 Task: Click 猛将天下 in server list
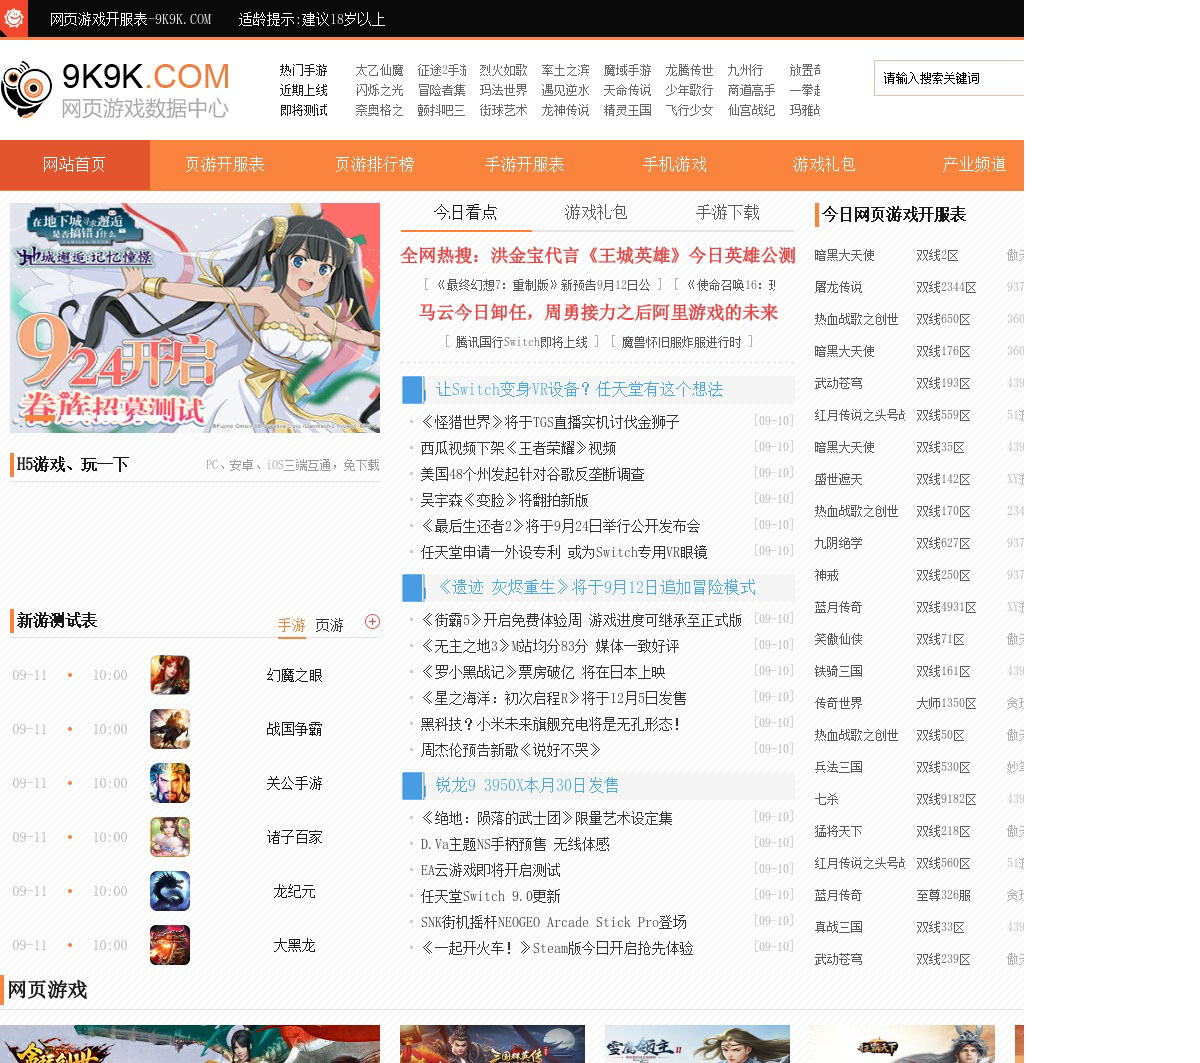838,831
